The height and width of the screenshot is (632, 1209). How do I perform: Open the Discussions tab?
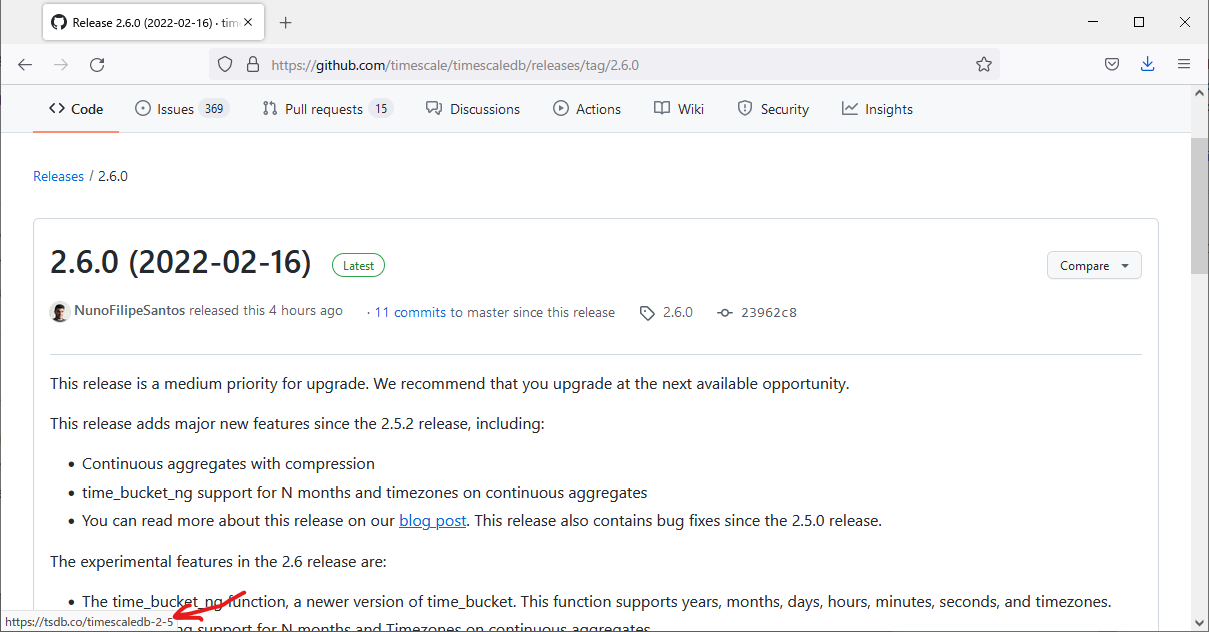point(473,109)
